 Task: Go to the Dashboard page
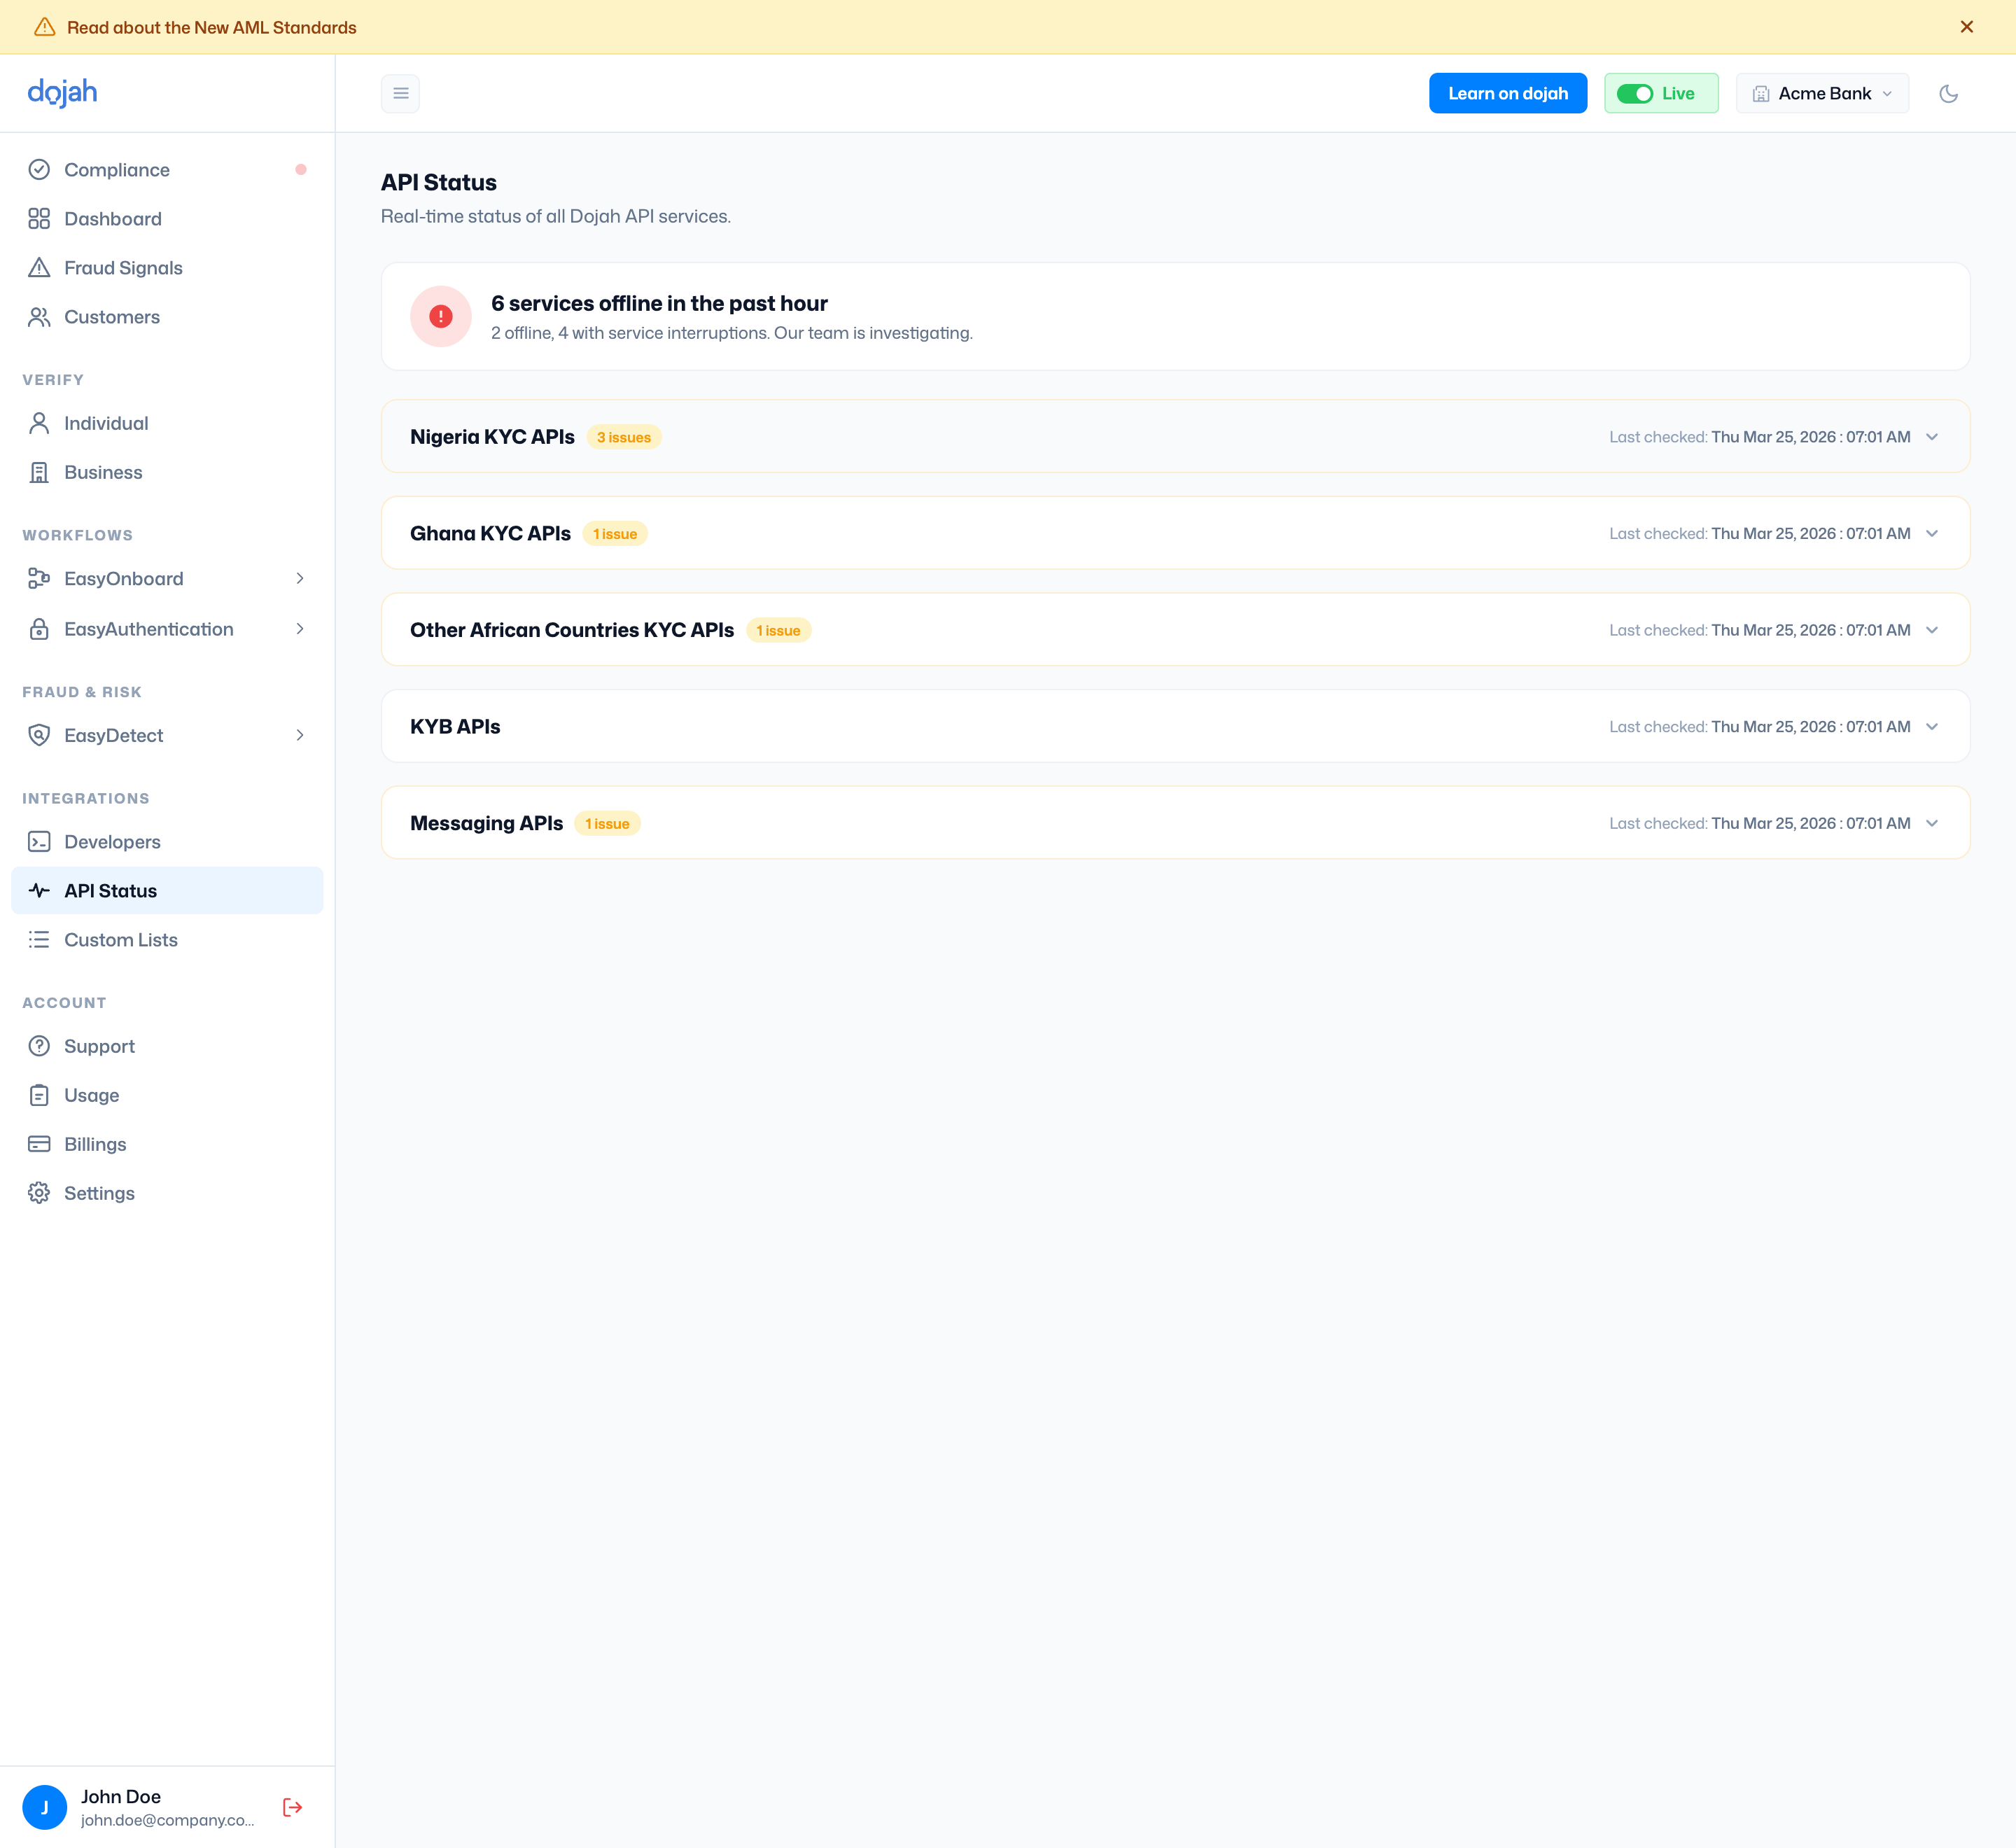click(167, 219)
